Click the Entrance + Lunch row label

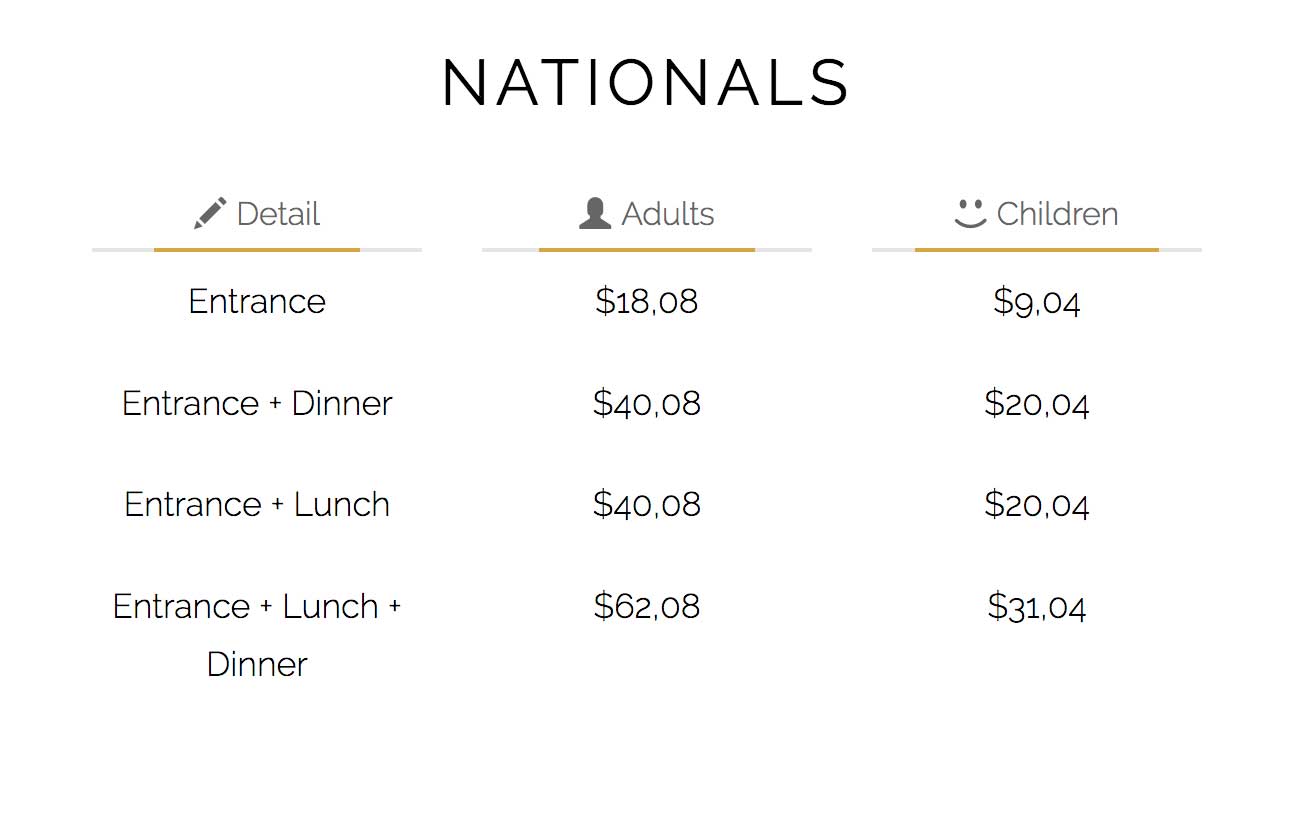(x=257, y=504)
